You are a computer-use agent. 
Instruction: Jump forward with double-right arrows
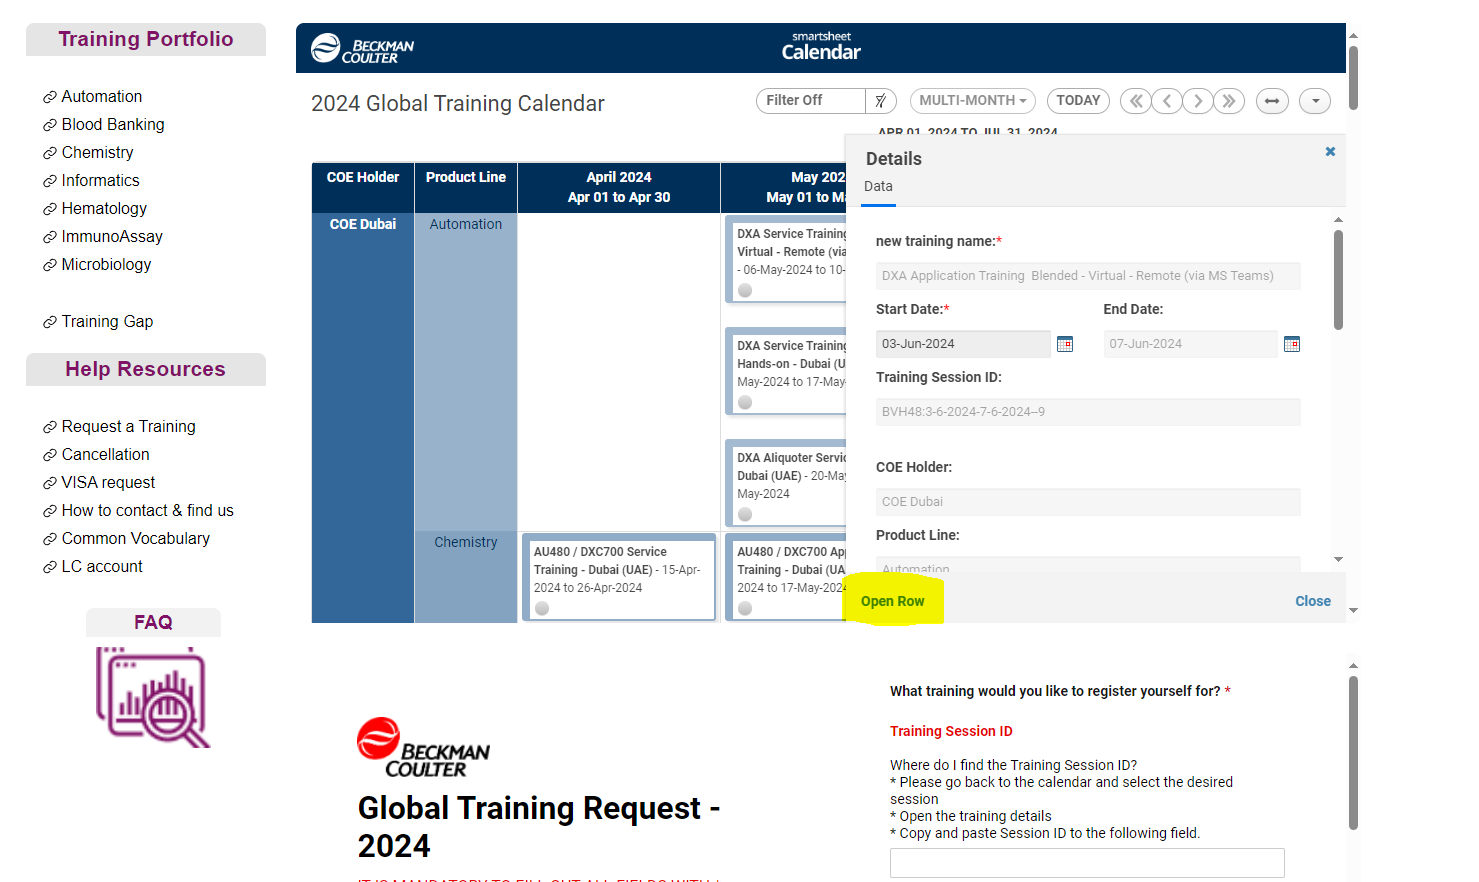point(1229,101)
